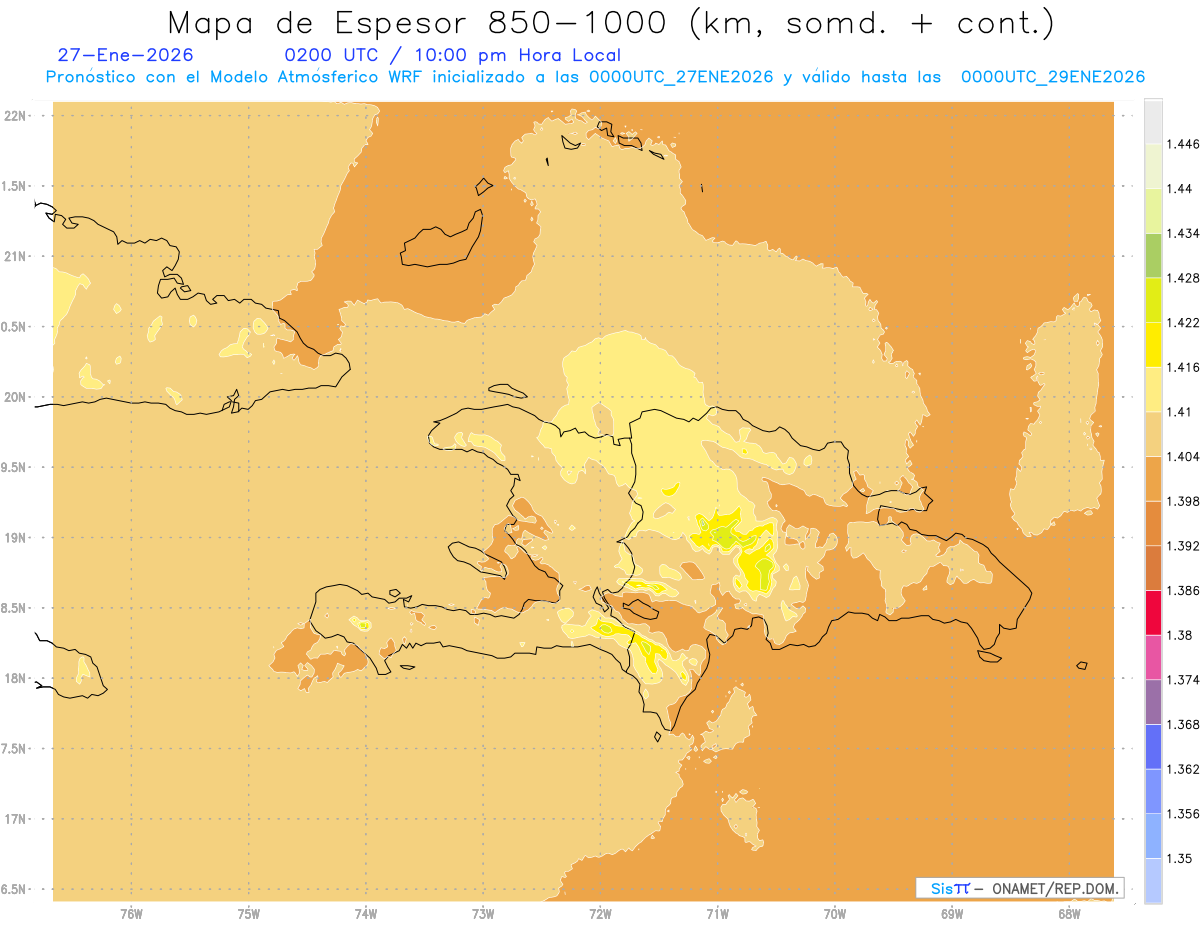Click the green legend swatch between 1.428 and 1.434

coord(1153,255)
